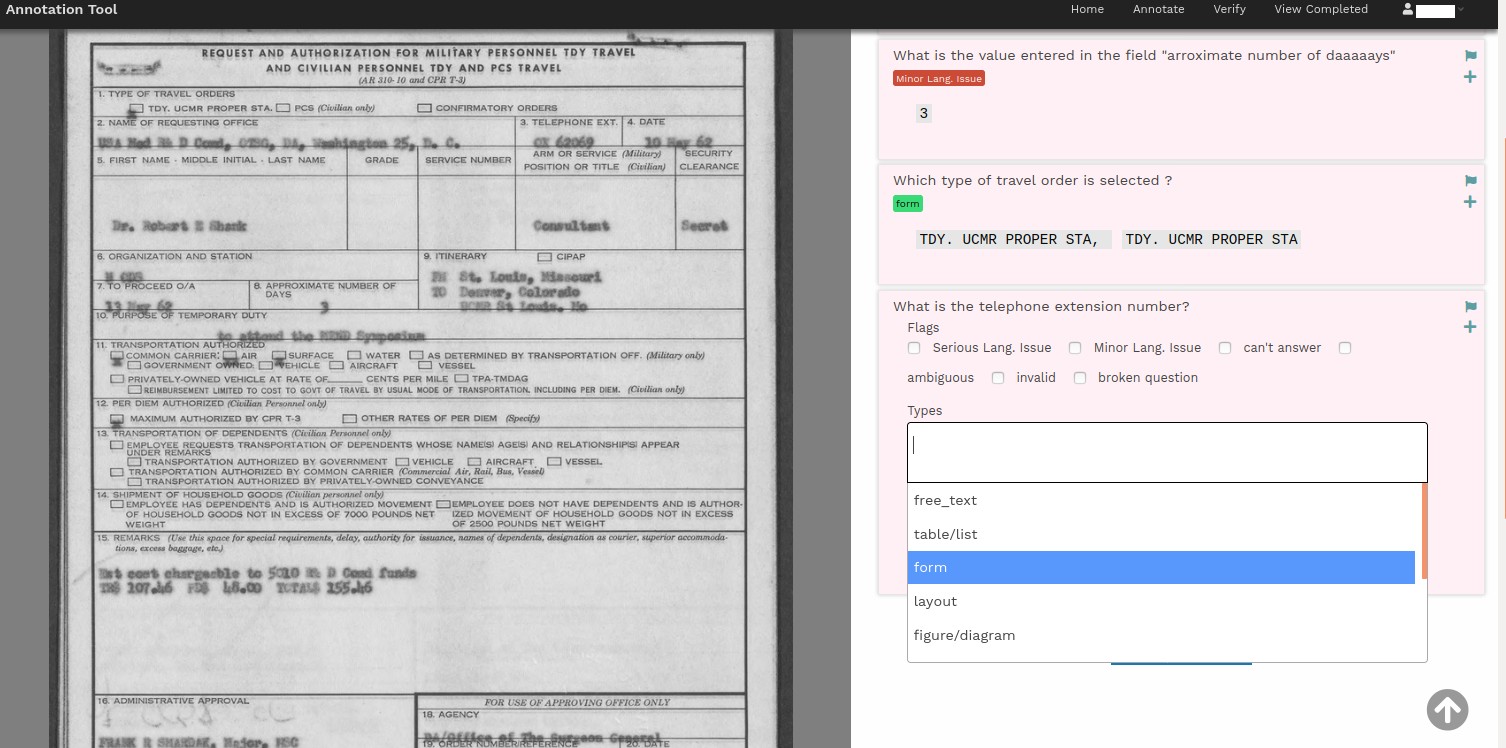This screenshot has height=748, width=1506.
Task: Flag the travel order type question
Action: coord(1470,181)
